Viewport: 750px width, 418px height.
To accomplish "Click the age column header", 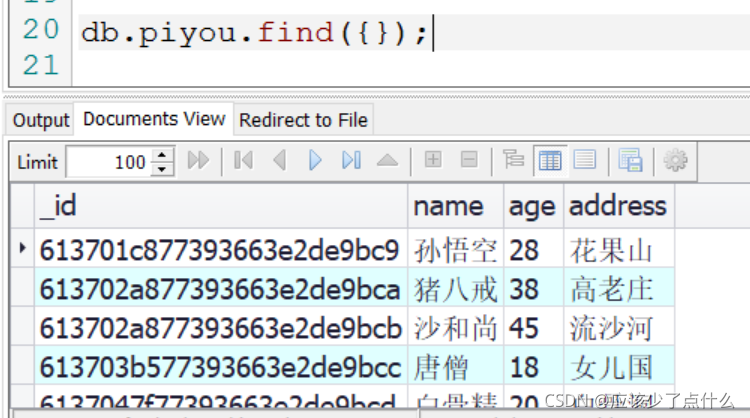I will 534,206.
